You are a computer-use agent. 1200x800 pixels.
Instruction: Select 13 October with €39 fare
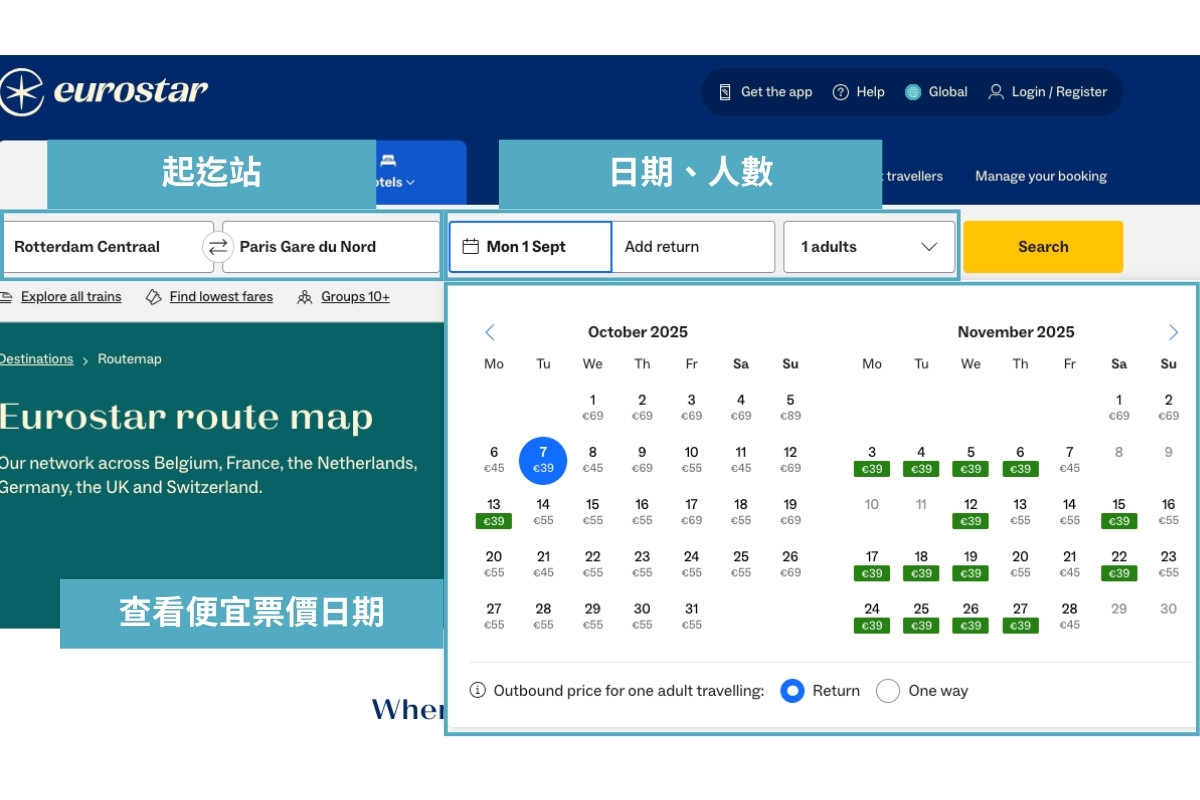pos(494,513)
